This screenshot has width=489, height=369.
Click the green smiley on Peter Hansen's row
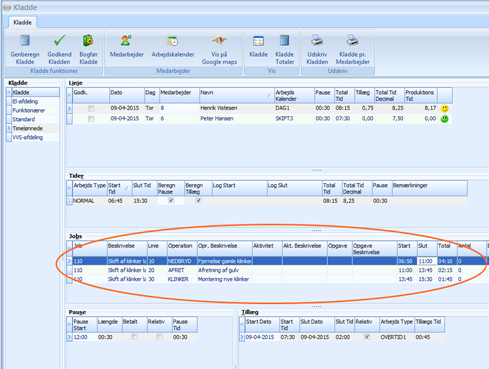[x=444, y=119]
